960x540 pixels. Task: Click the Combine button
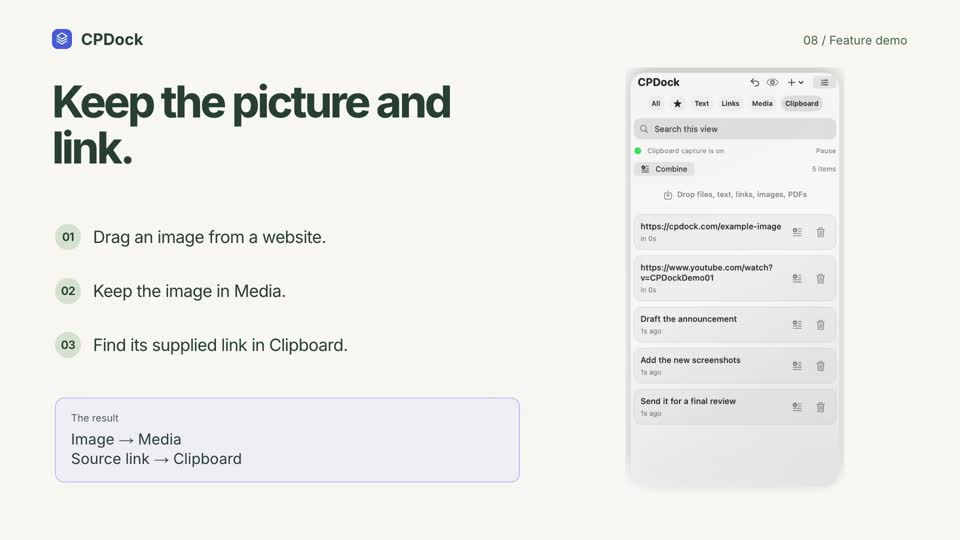coord(664,169)
